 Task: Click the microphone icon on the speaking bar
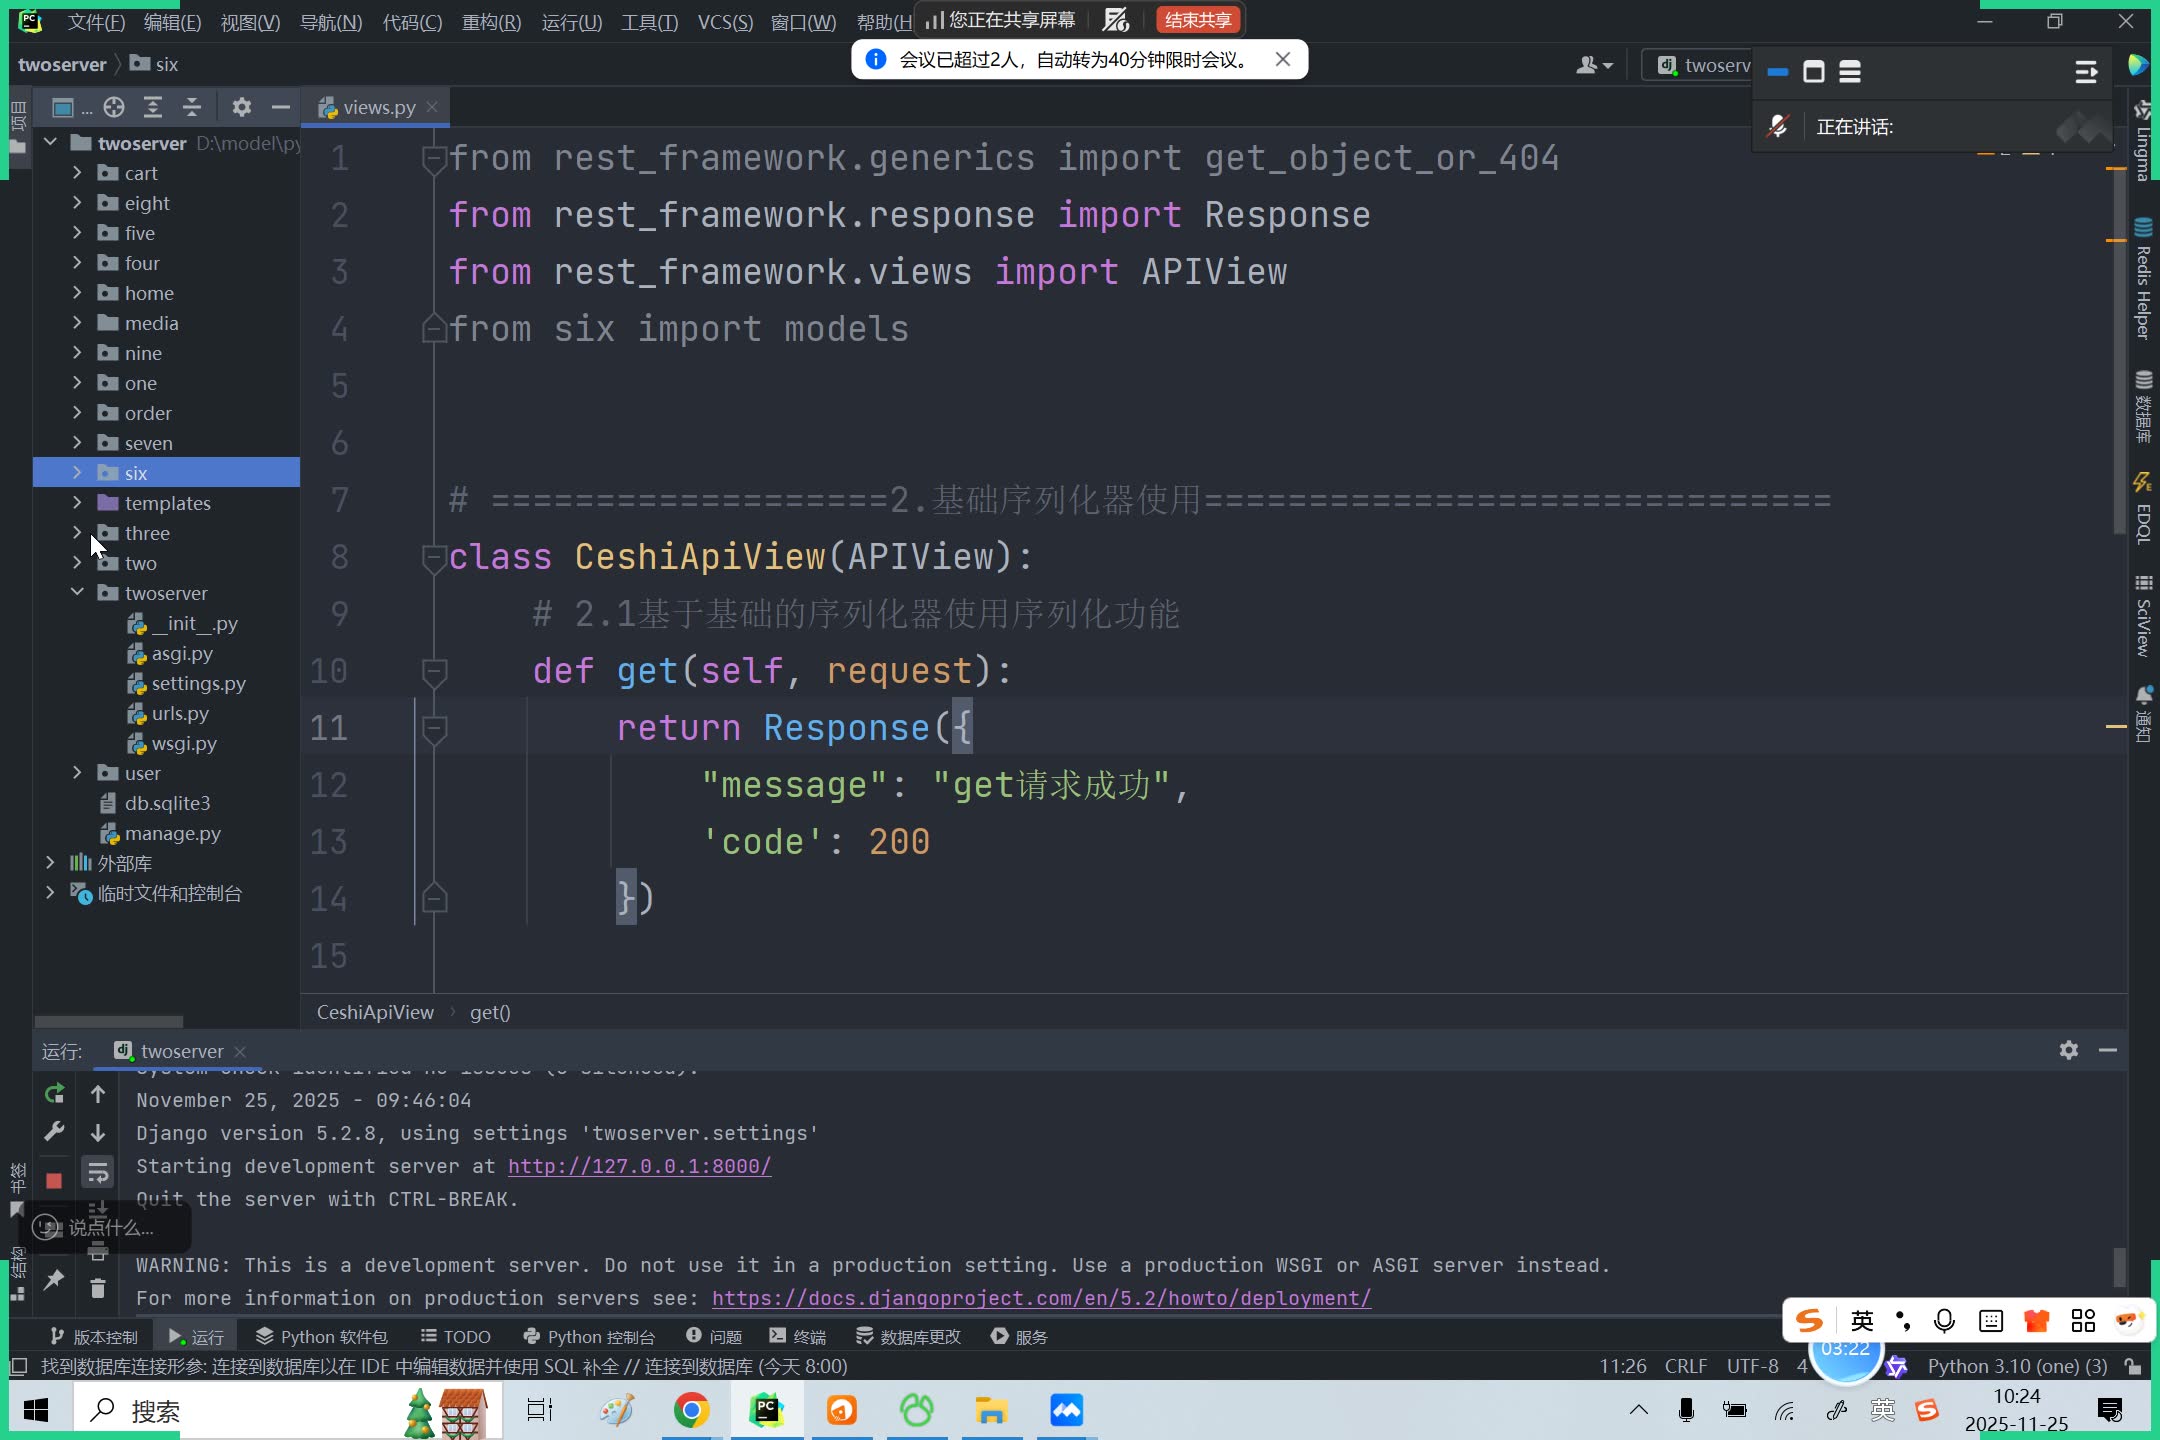1778,127
